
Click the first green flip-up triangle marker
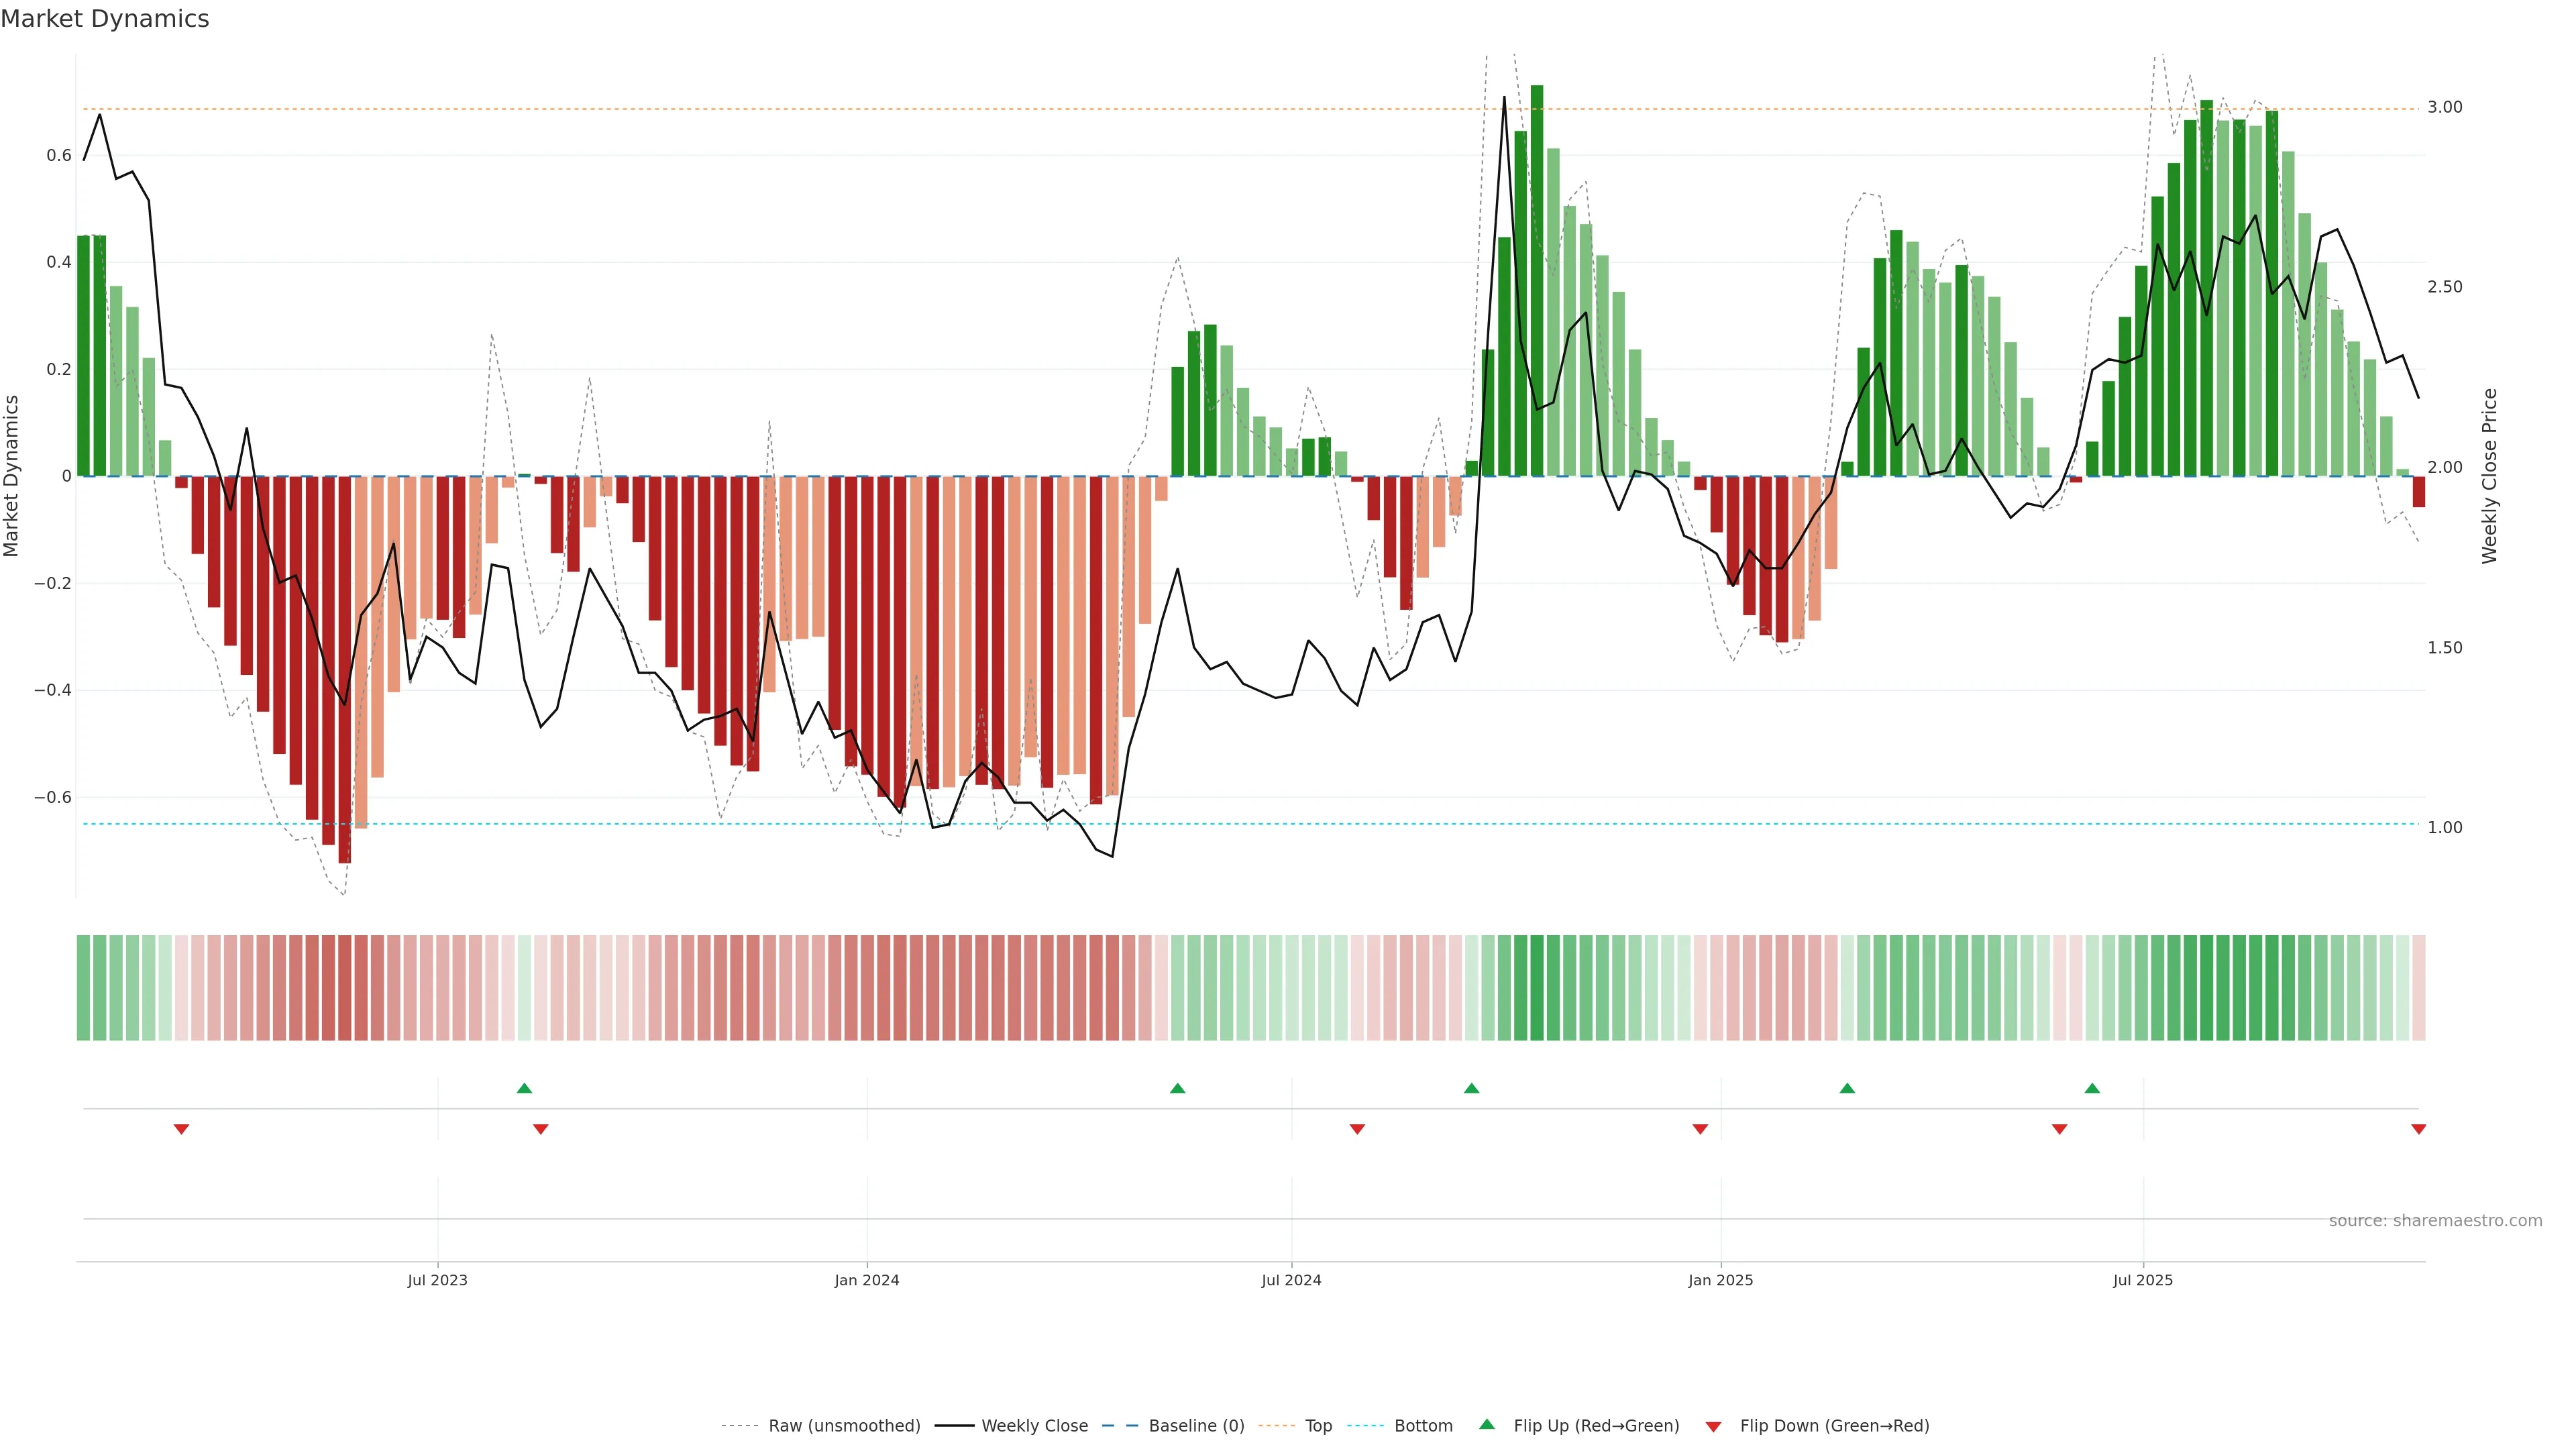coord(524,1088)
